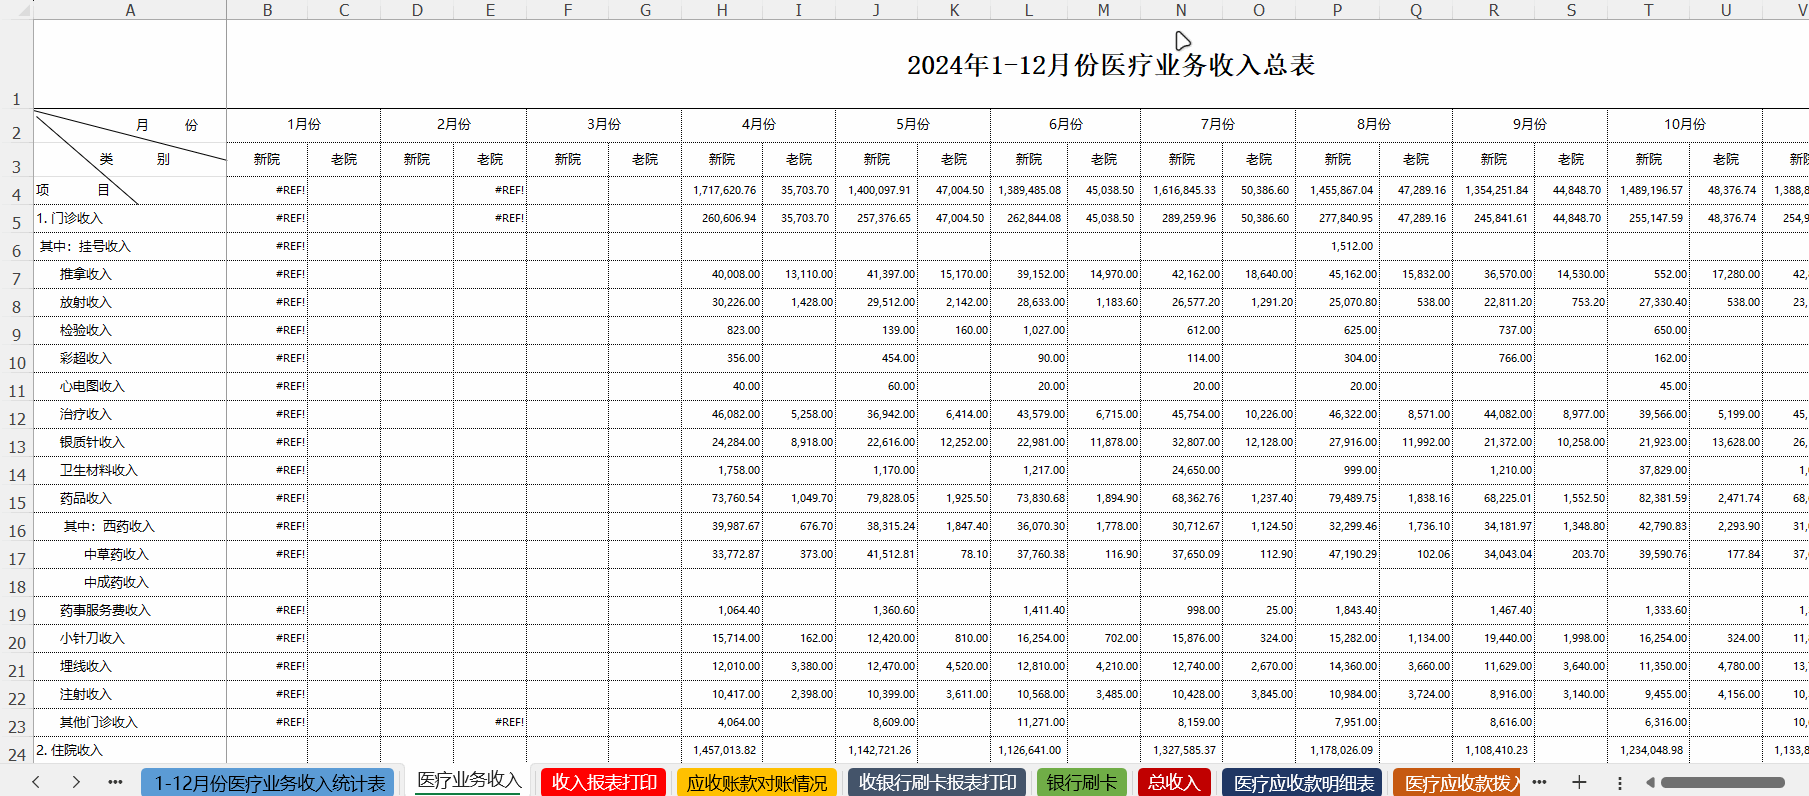Switch to the 总收入 sheet tab
Viewport: 1809px width, 796px height.
1173,783
